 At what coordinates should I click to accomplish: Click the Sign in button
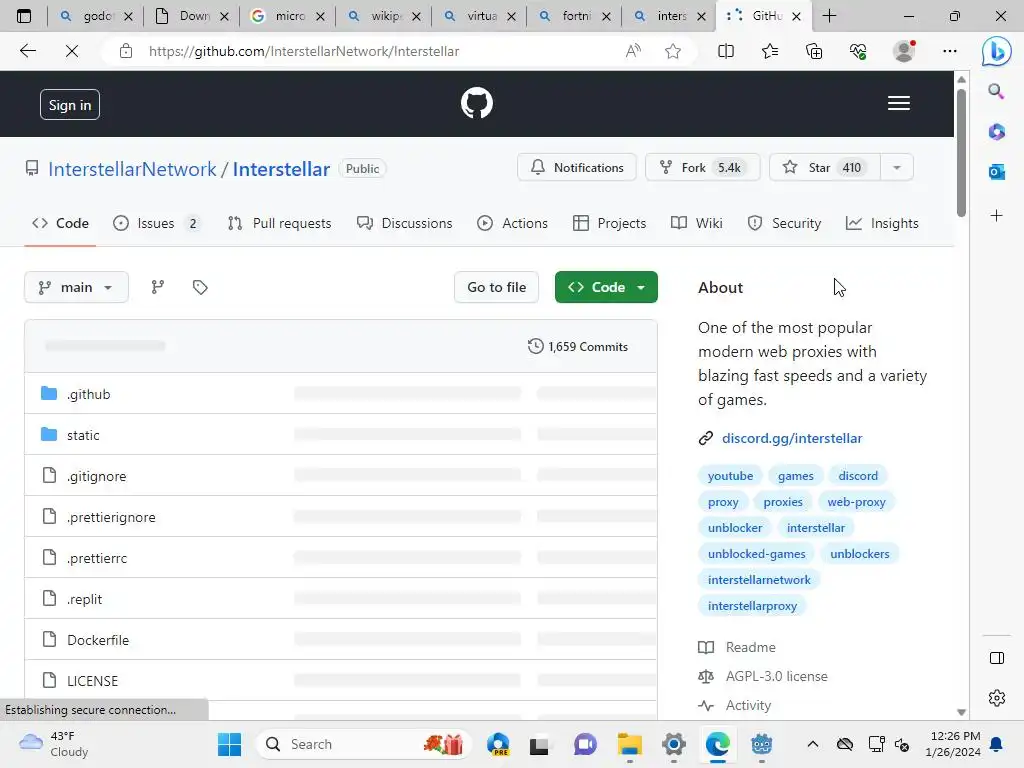(x=70, y=104)
